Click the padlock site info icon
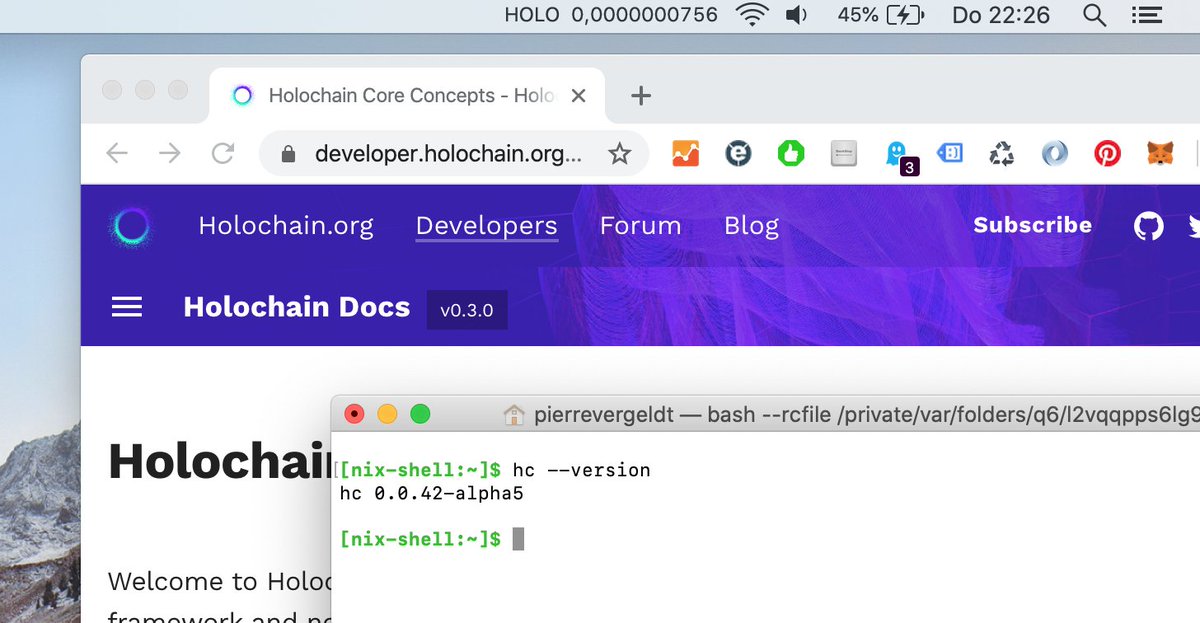 click(x=289, y=154)
